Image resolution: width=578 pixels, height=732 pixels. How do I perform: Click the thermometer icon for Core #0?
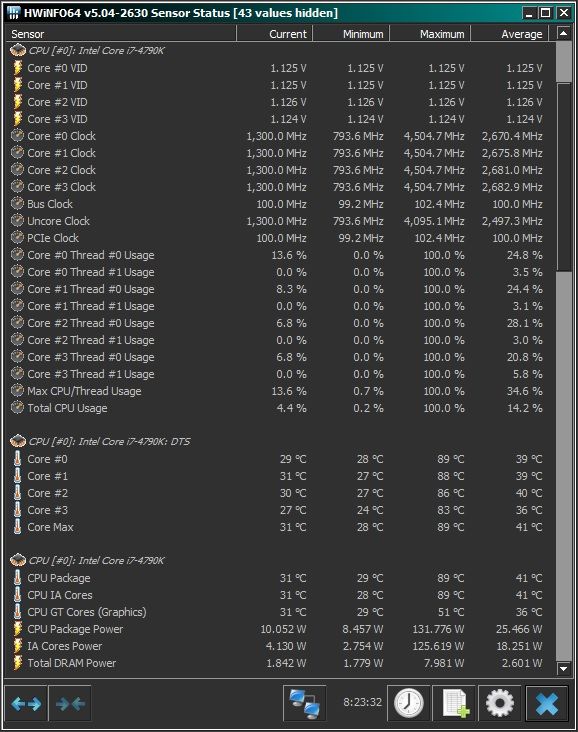(x=17, y=459)
